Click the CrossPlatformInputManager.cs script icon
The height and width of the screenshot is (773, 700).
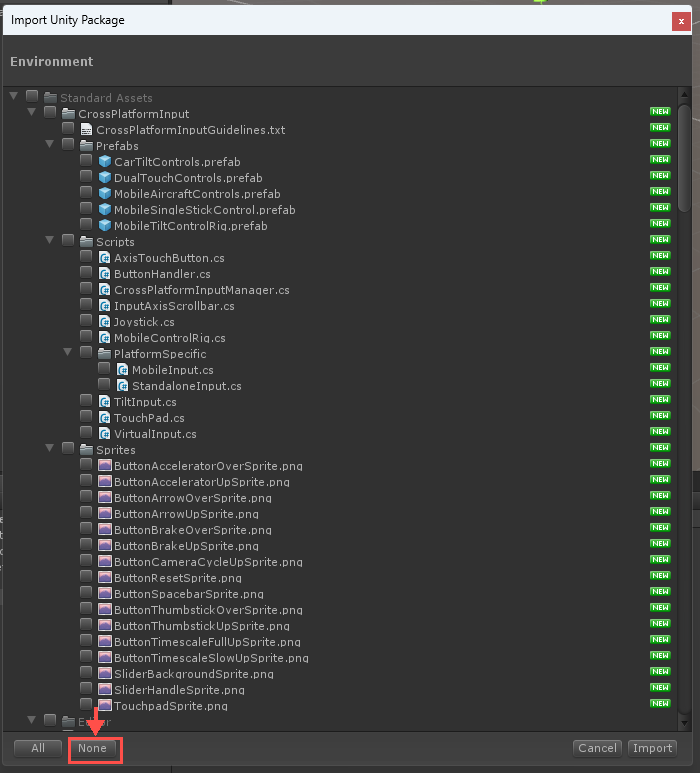pyautogui.click(x=105, y=290)
